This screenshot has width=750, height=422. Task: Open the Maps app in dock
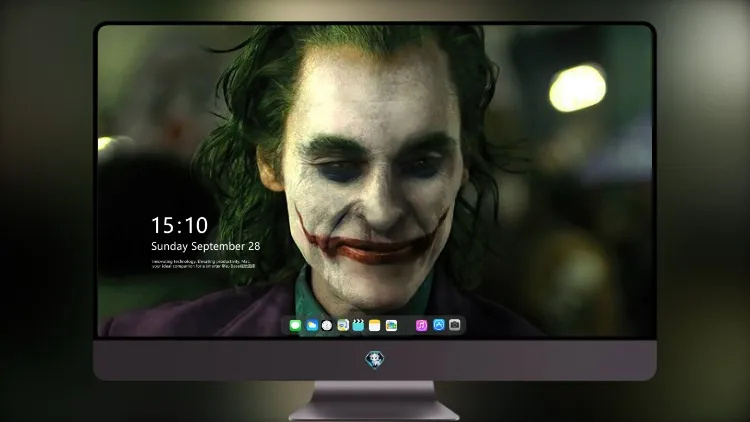point(343,325)
